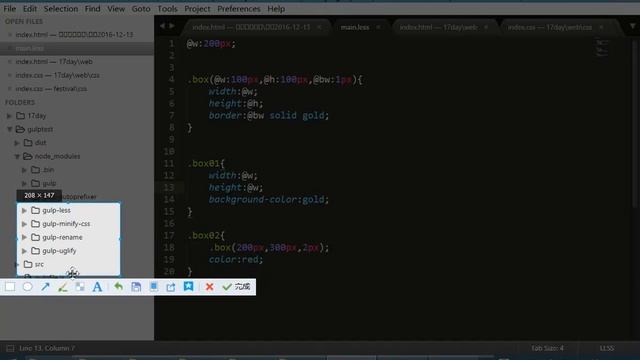This screenshot has height=360, width=640.
Task: Open the Goto menu
Action: point(141,9)
